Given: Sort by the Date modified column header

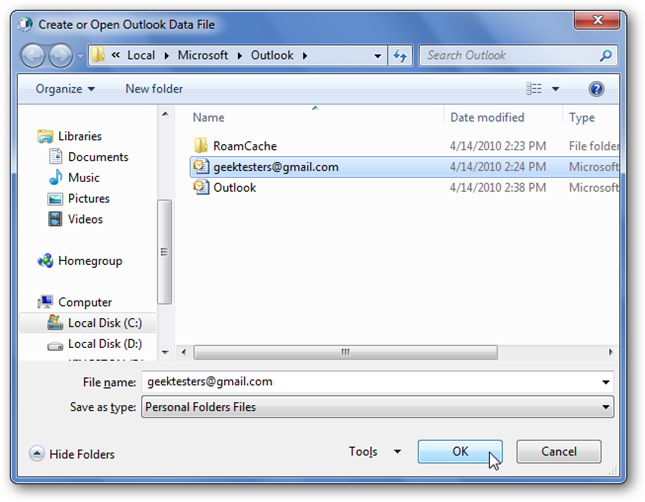Looking at the screenshot, I should 487,118.
